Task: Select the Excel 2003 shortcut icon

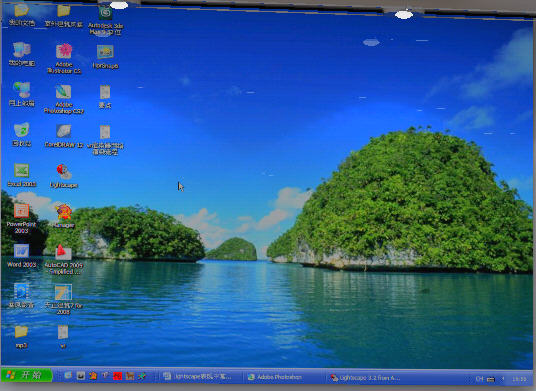Action: (x=22, y=175)
